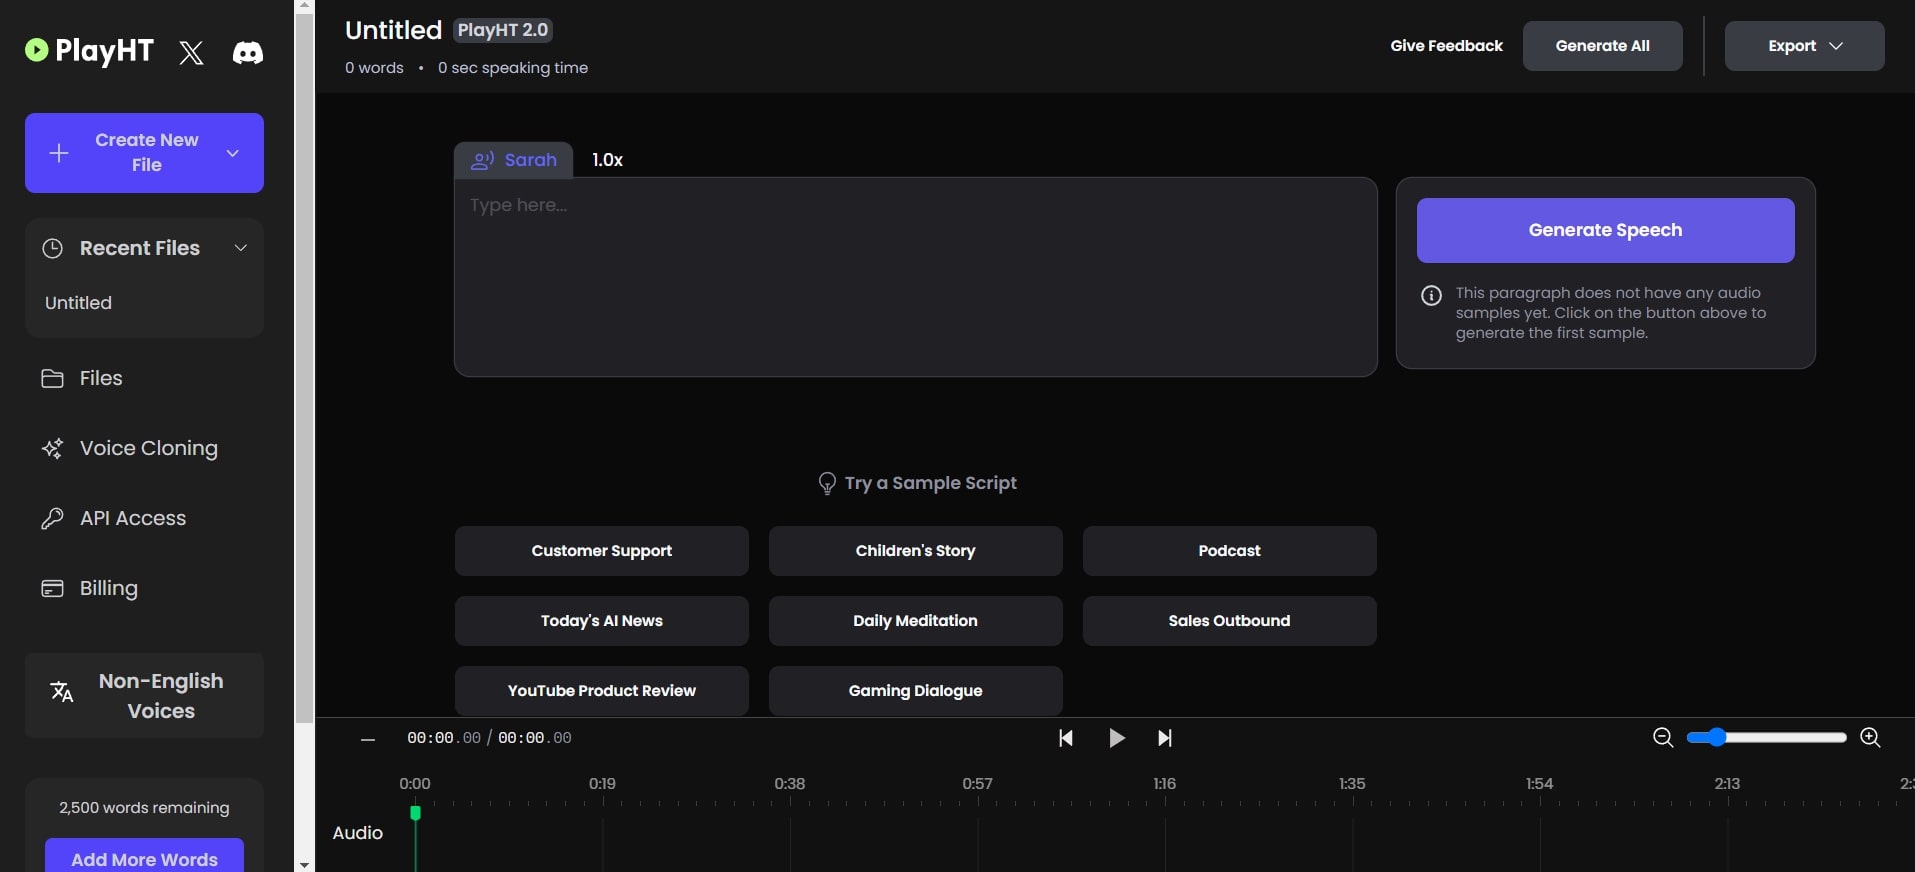Open the Billing section

point(108,588)
